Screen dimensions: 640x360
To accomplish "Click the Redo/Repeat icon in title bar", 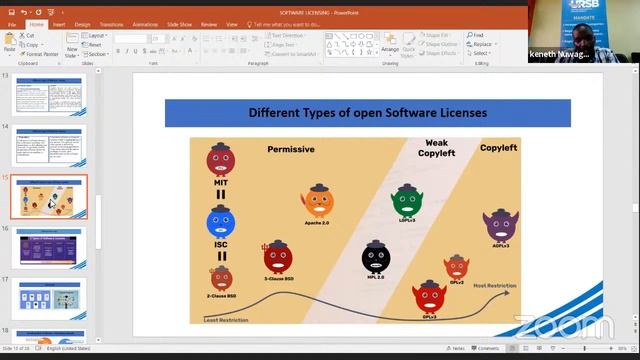I will tap(38, 13).
